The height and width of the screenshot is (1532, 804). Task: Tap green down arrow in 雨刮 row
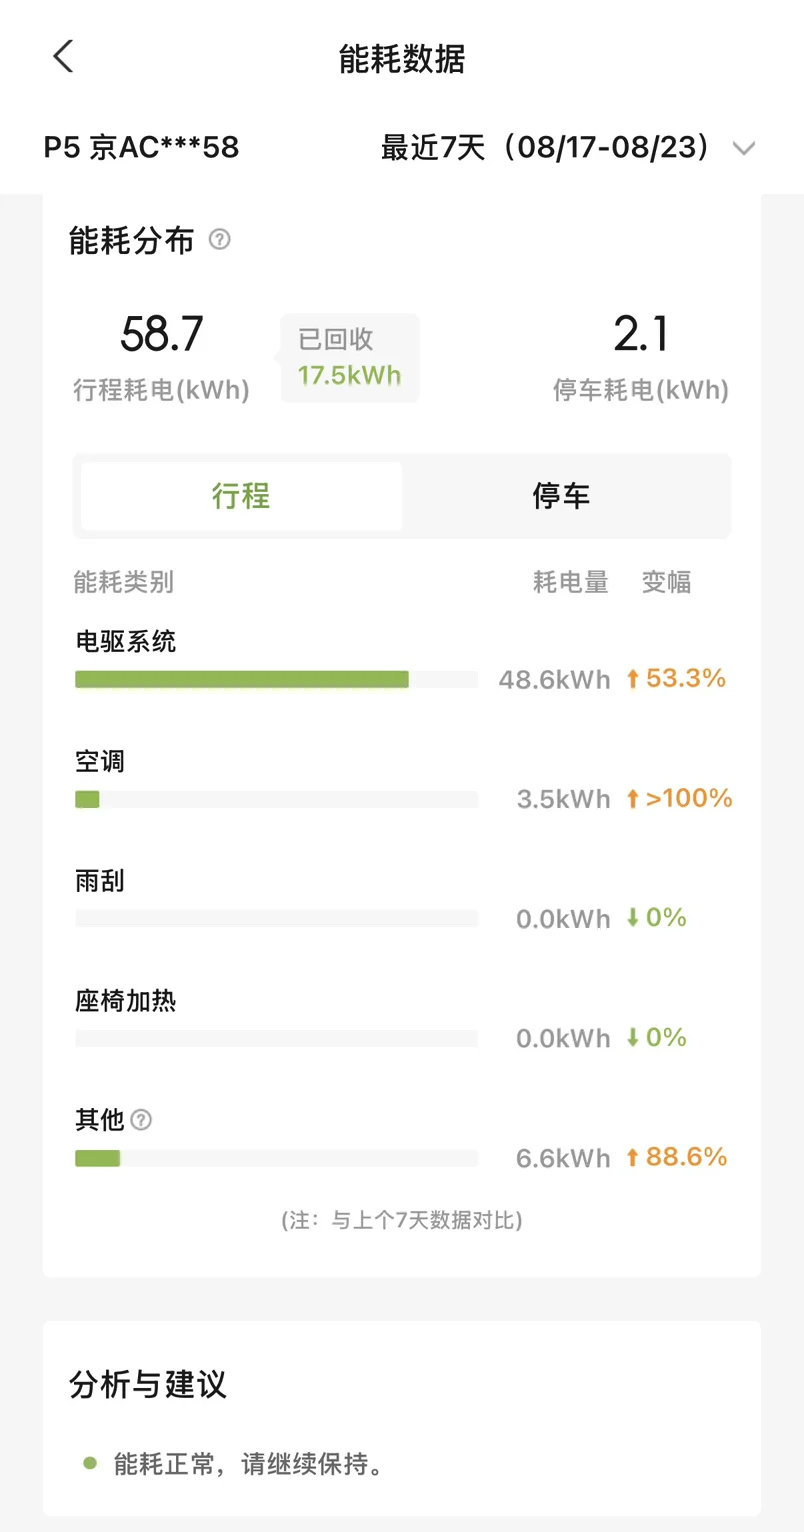point(632,918)
